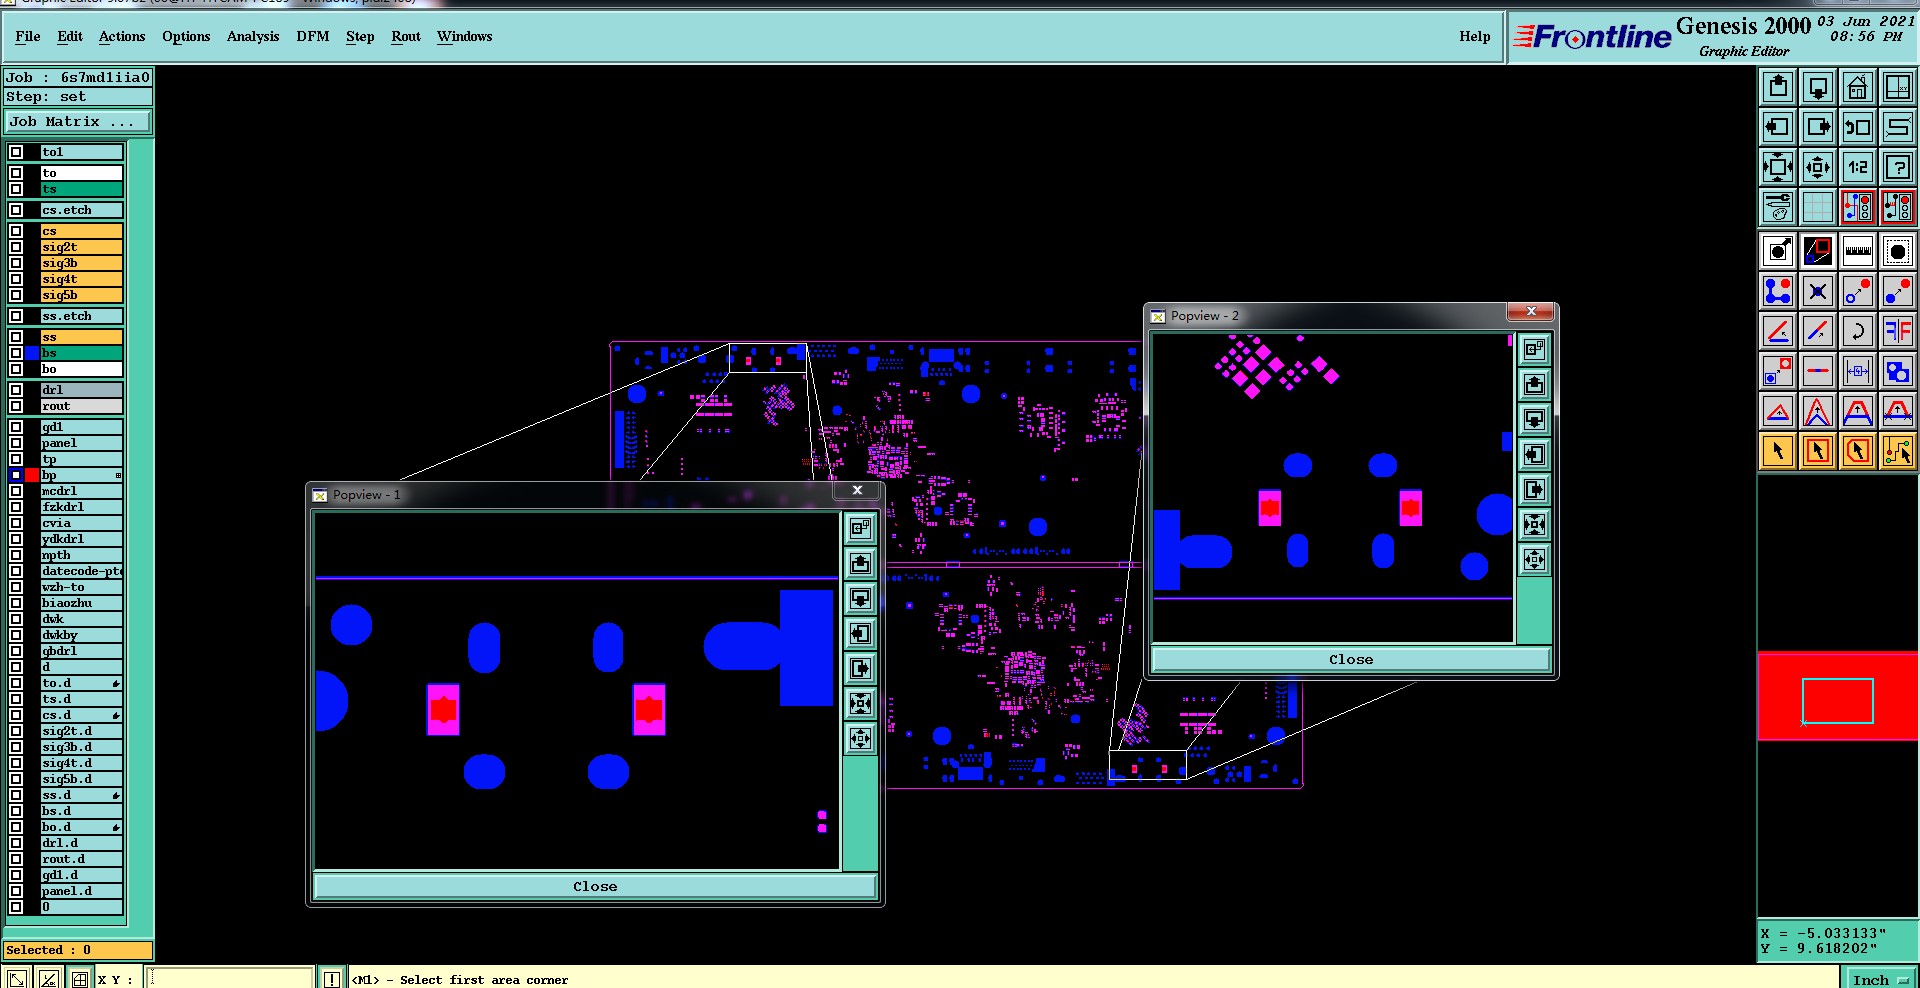
Task: Click the pan down view icon
Action: pos(1818,87)
